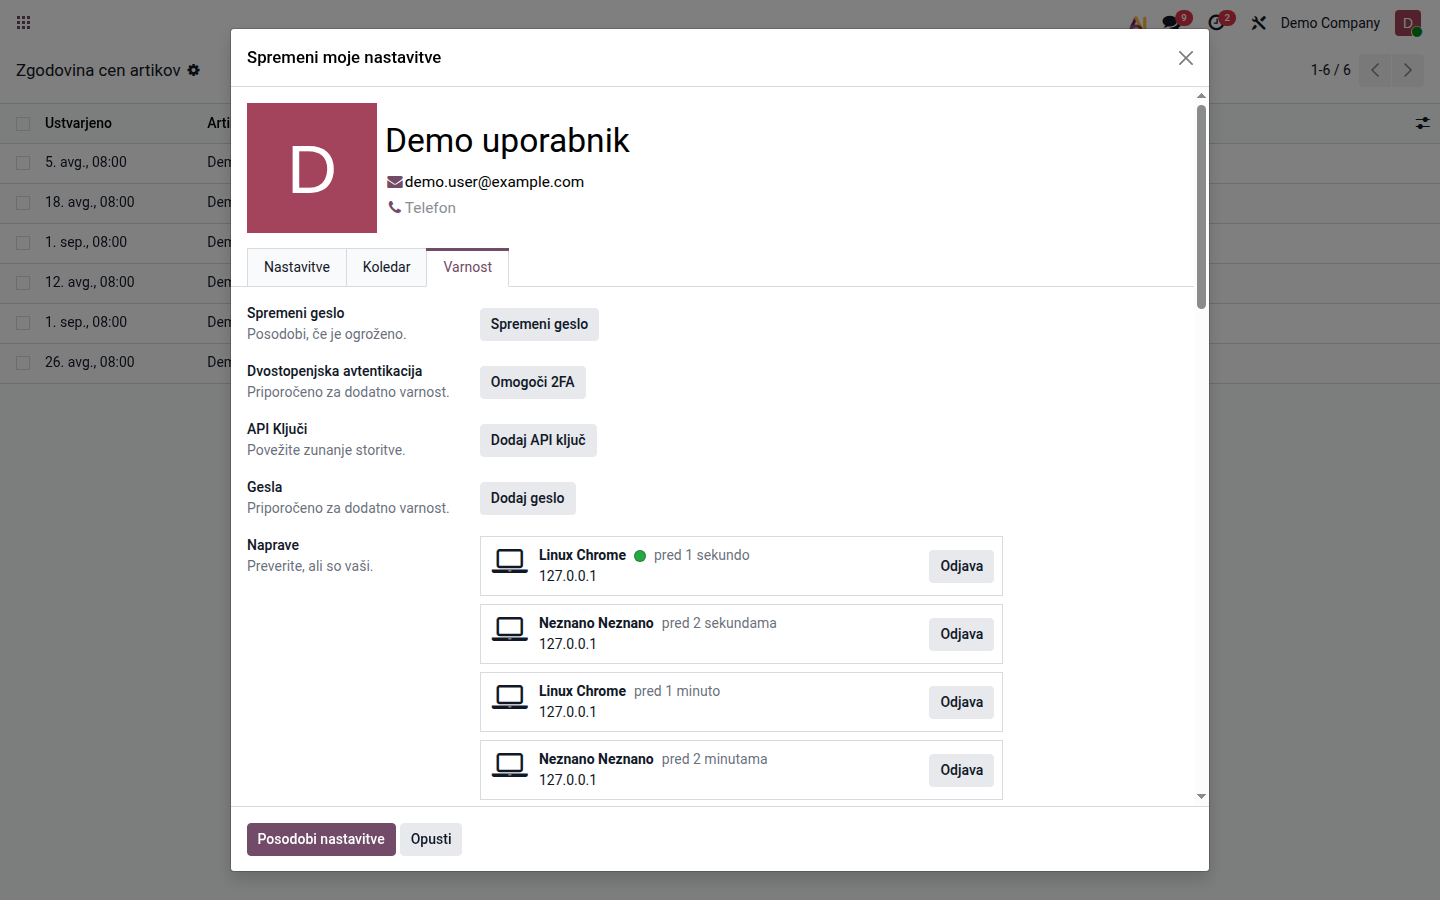This screenshot has height=900, width=1440.
Task: Click the dialog scrollbar down arrow
Action: coord(1201,797)
